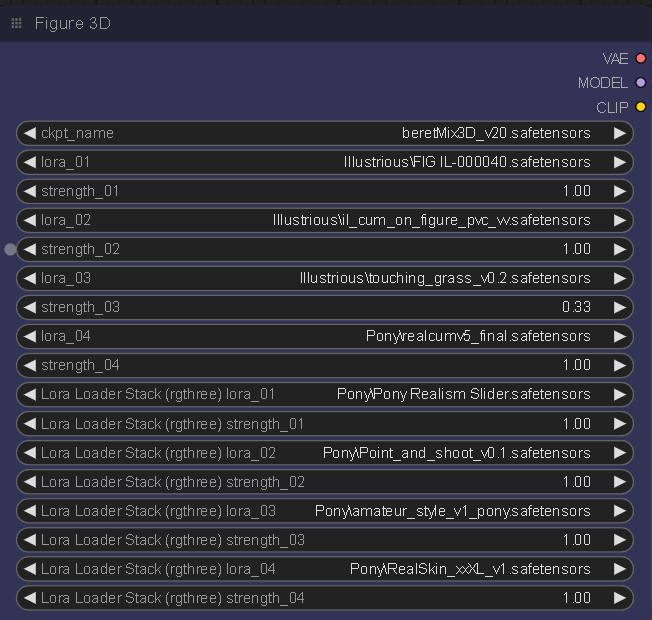Click right arrow on FIG IL-000040 lora row
Screen dimensions: 652x620
click(620, 162)
